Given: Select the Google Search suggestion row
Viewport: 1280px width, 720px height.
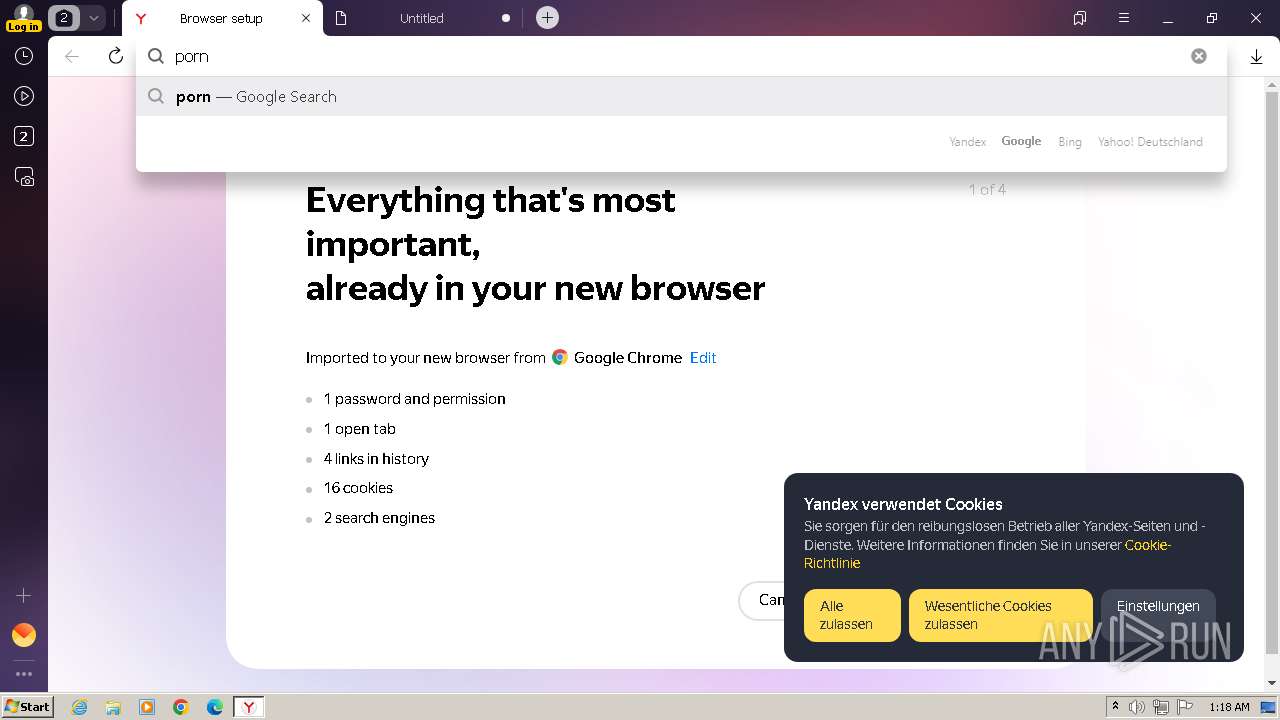Looking at the screenshot, I should tap(680, 97).
